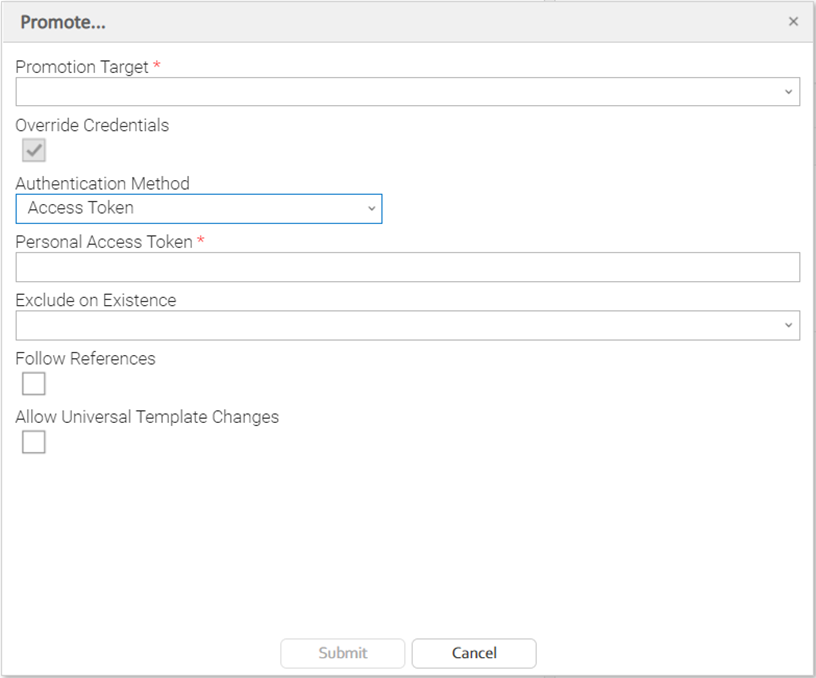Close the Promote dialog with the X
Screen dimensions: 816x678
(x=793, y=22)
